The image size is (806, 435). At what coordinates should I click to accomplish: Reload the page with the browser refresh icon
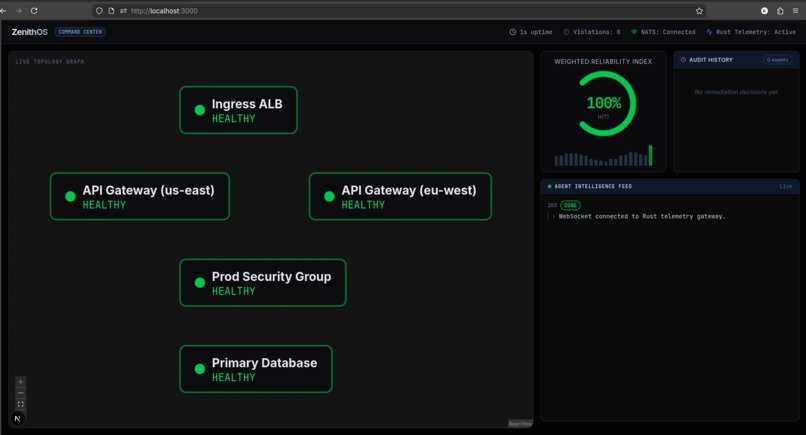pos(34,11)
